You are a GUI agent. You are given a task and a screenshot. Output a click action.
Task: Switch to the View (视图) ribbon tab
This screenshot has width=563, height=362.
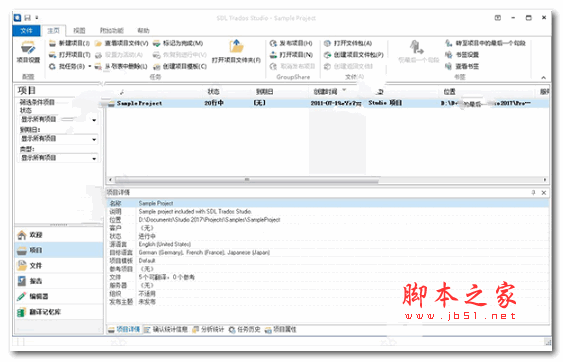79,31
